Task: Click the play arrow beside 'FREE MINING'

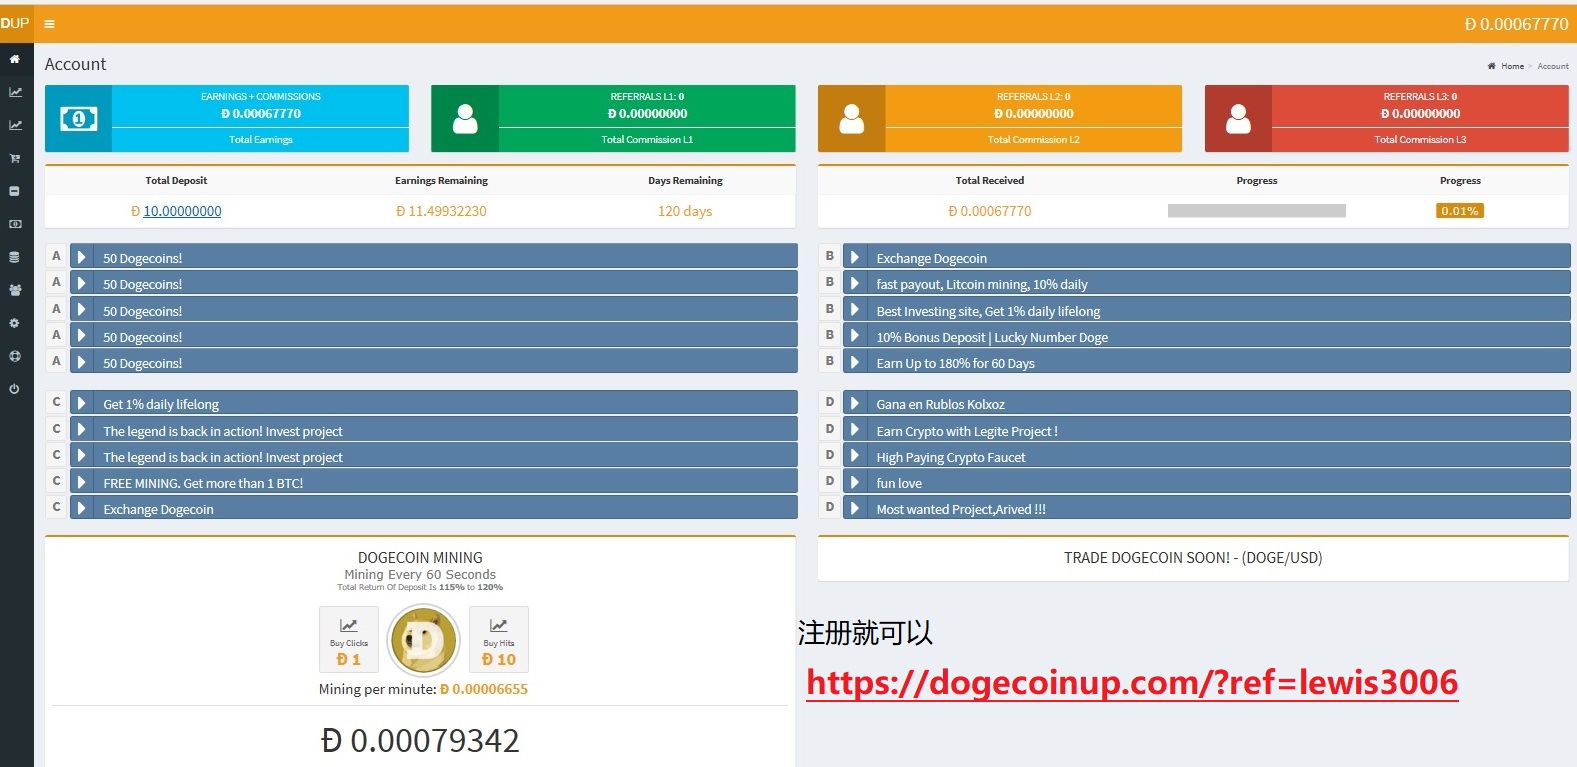Action: pyautogui.click(x=81, y=481)
